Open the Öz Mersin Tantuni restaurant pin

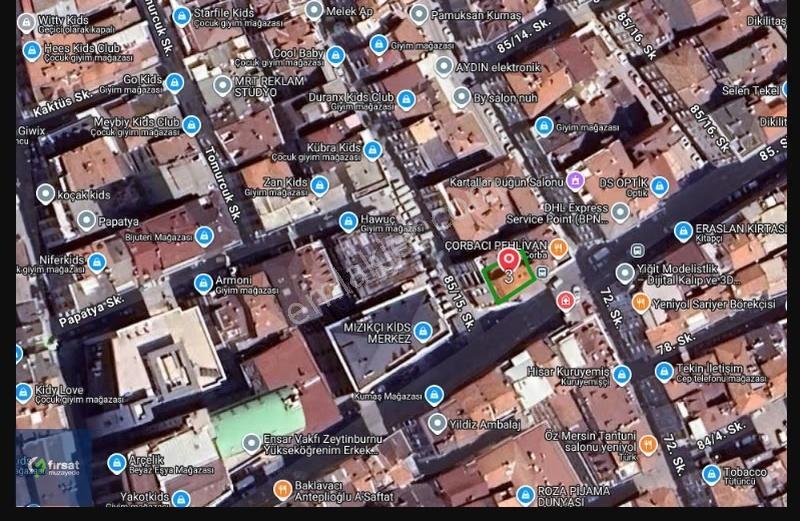click(648, 445)
